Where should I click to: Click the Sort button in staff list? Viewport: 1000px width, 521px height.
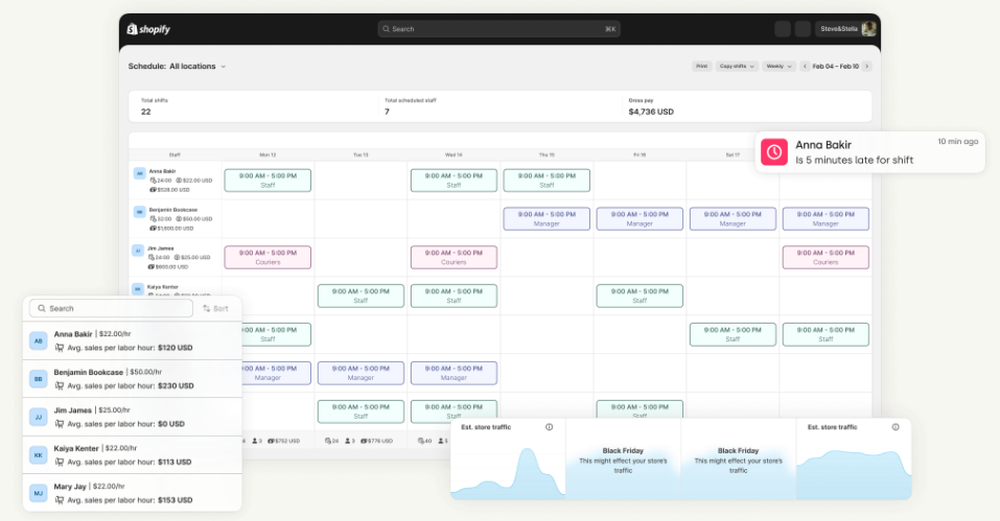point(216,308)
